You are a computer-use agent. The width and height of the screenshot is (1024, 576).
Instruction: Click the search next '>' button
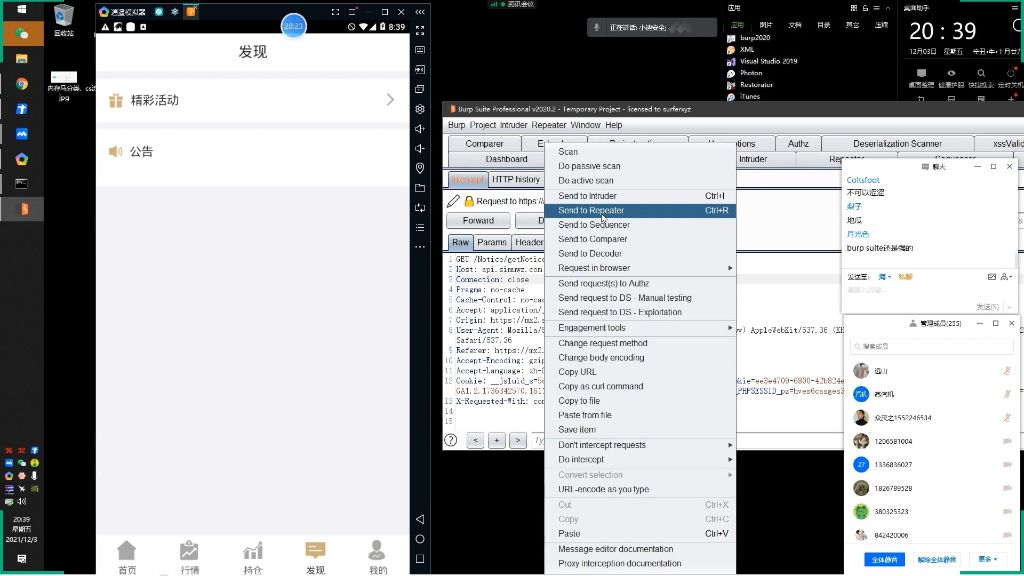pyautogui.click(x=518, y=440)
